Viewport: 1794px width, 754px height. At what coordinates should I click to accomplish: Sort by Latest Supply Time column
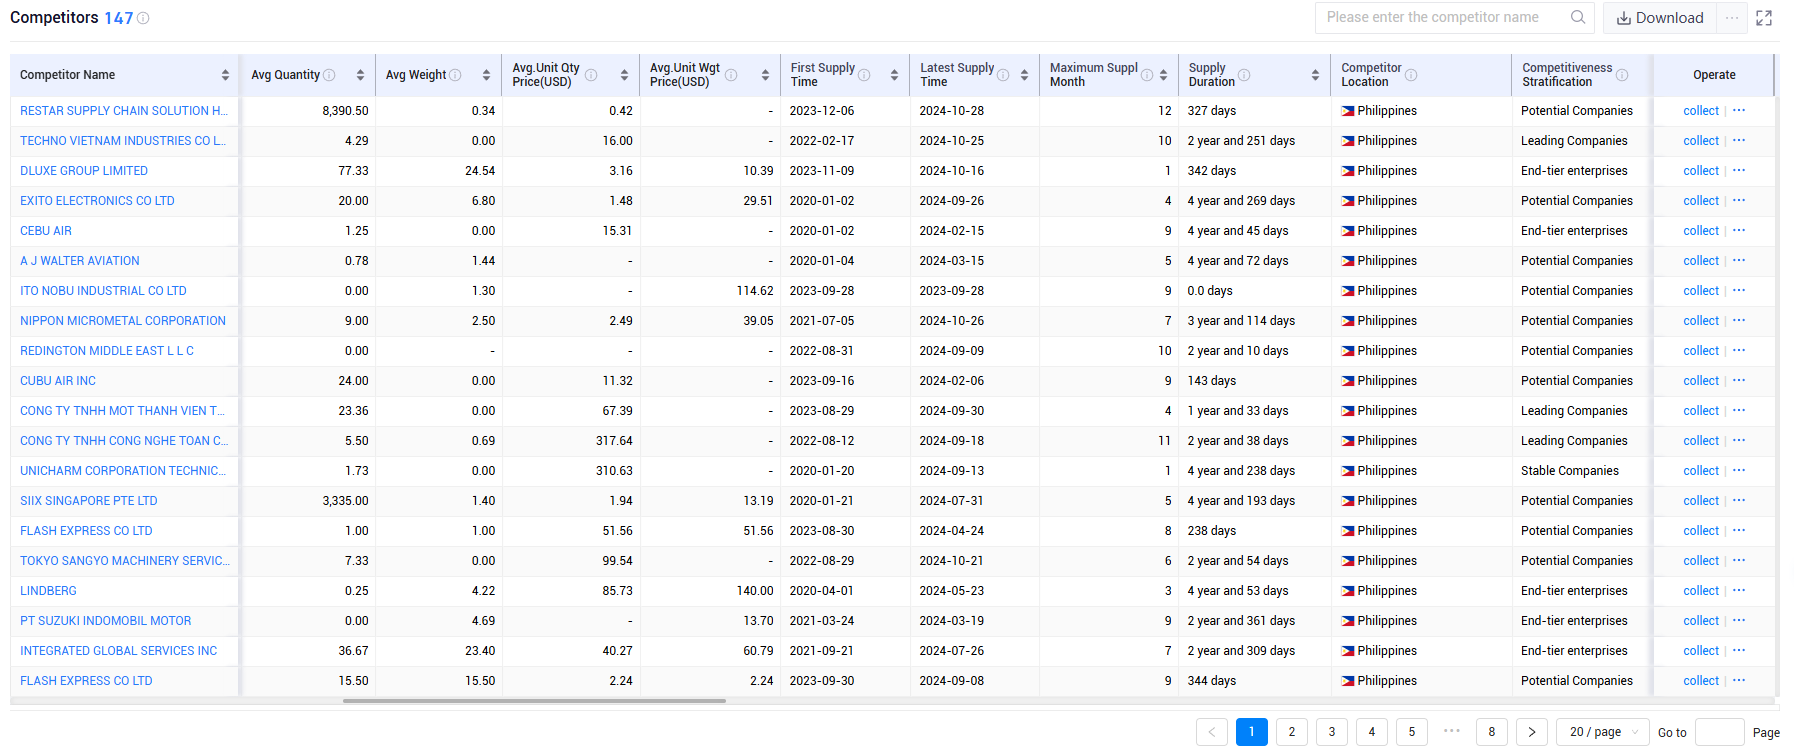(1025, 75)
